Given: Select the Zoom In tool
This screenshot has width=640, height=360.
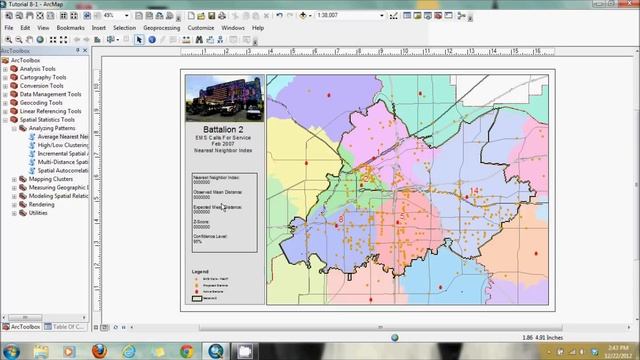Looking at the screenshot, I should (x=9, y=40).
